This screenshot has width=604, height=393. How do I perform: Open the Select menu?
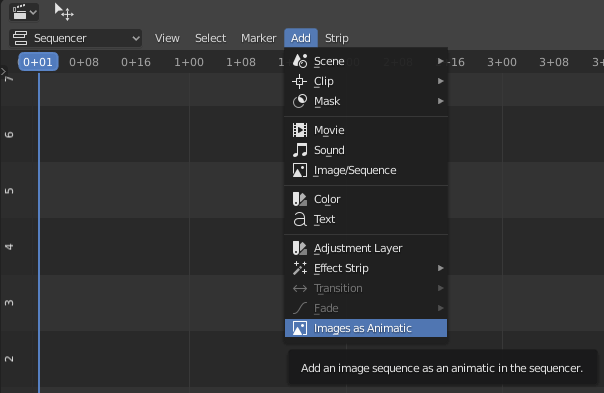tap(210, 38)
